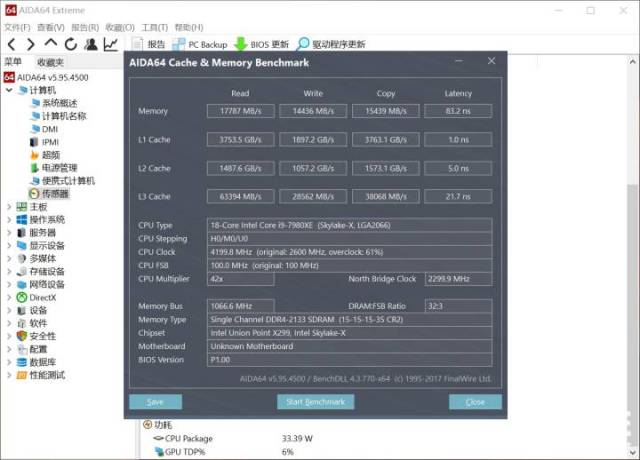Expand the 显示设备 node chevron
The width and height of the screenshot is (640, 460).
tap(9, 246)
